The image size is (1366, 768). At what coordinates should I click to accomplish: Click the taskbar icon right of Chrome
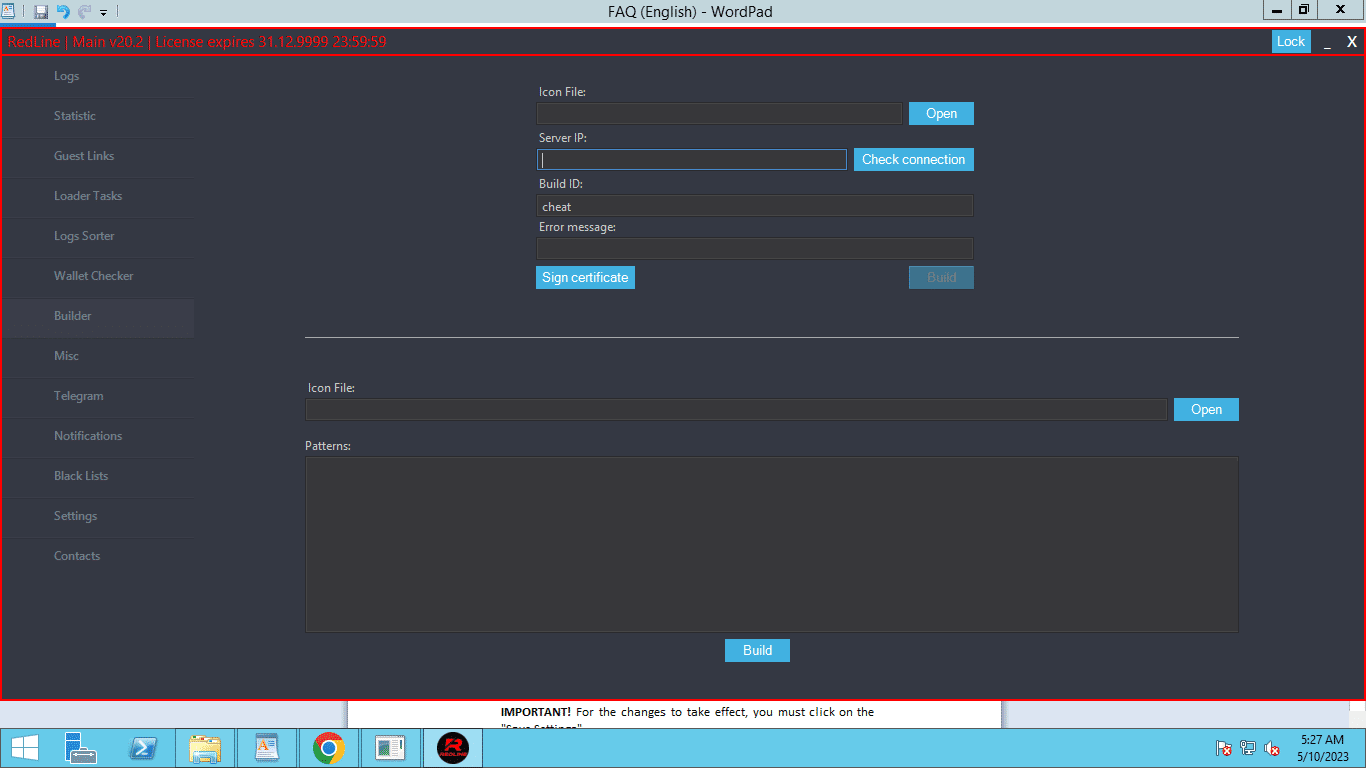[x=391, y=748]
